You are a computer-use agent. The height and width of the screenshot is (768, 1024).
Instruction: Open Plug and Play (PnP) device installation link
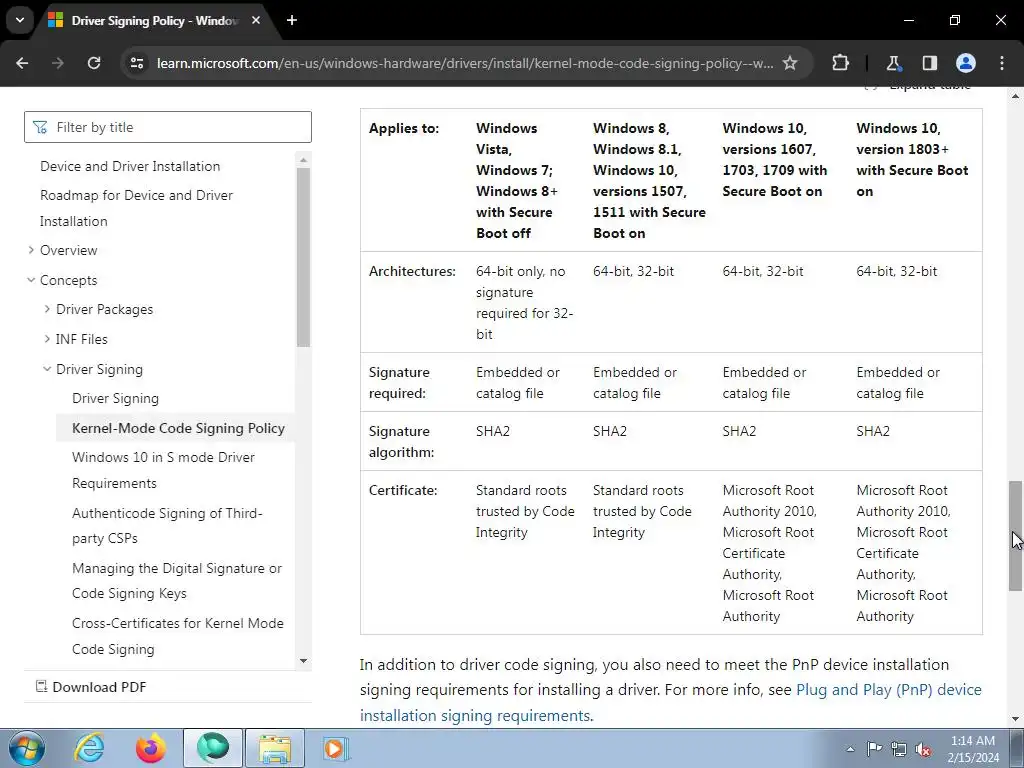point(670,703)
